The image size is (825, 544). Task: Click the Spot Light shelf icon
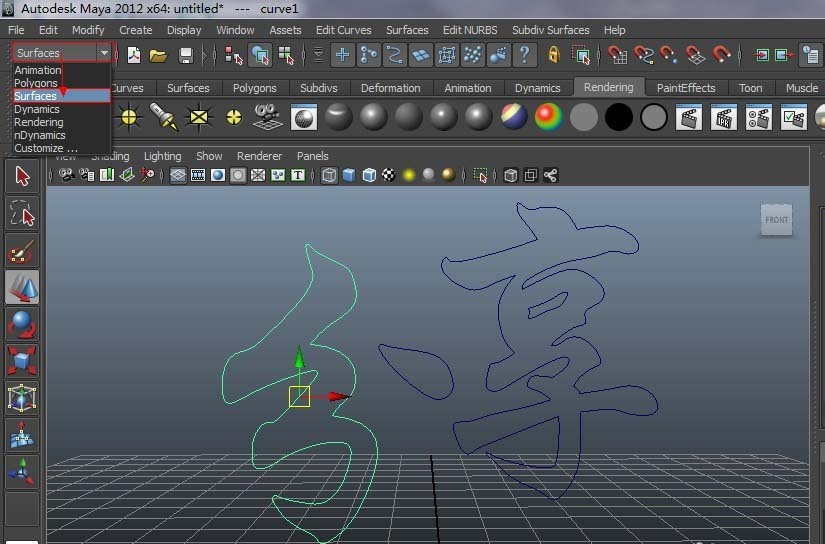tap(164, 118)
